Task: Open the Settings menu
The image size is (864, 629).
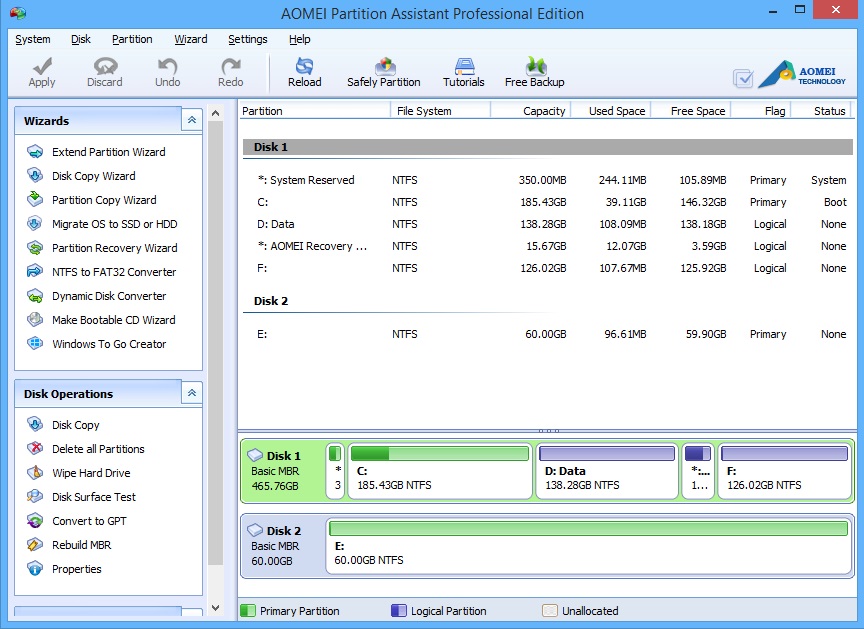Action: coord(247,39)
